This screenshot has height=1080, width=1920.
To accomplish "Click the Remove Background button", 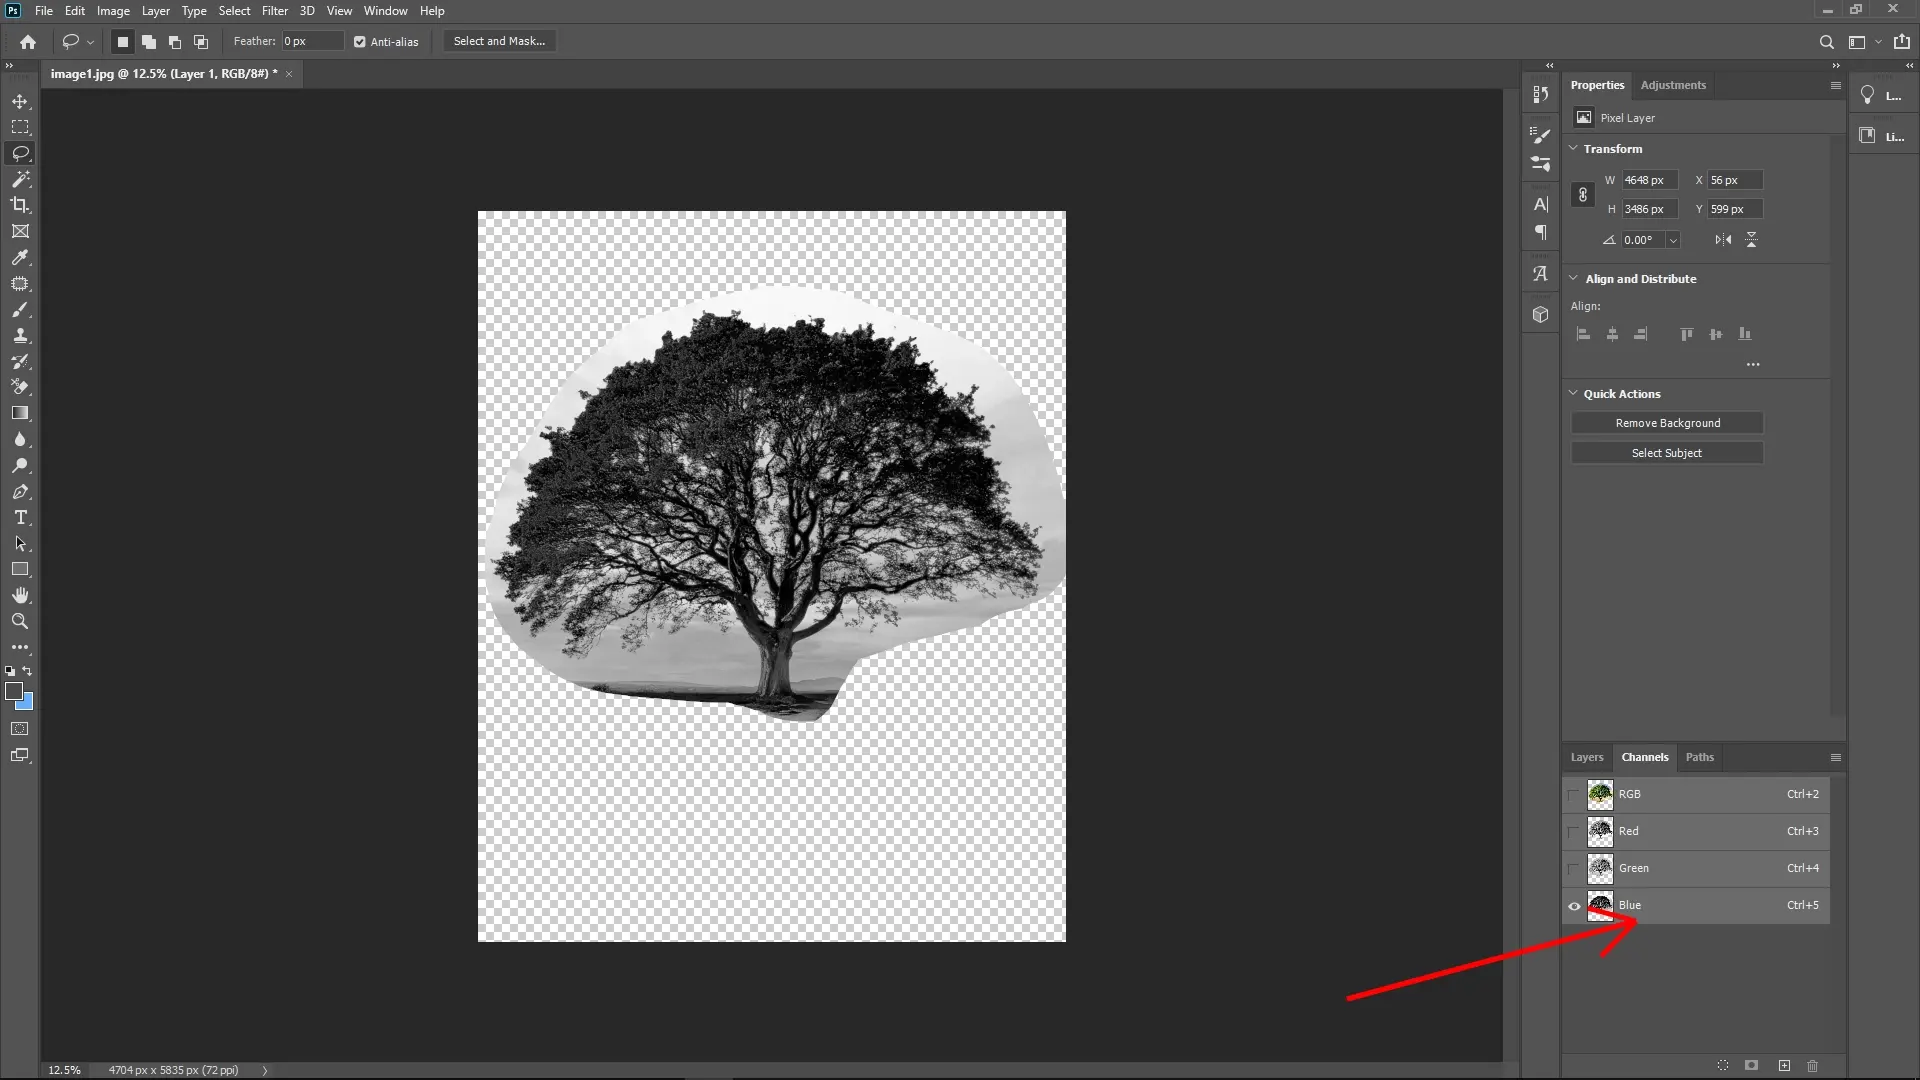I will click(x=1667, y=422).
